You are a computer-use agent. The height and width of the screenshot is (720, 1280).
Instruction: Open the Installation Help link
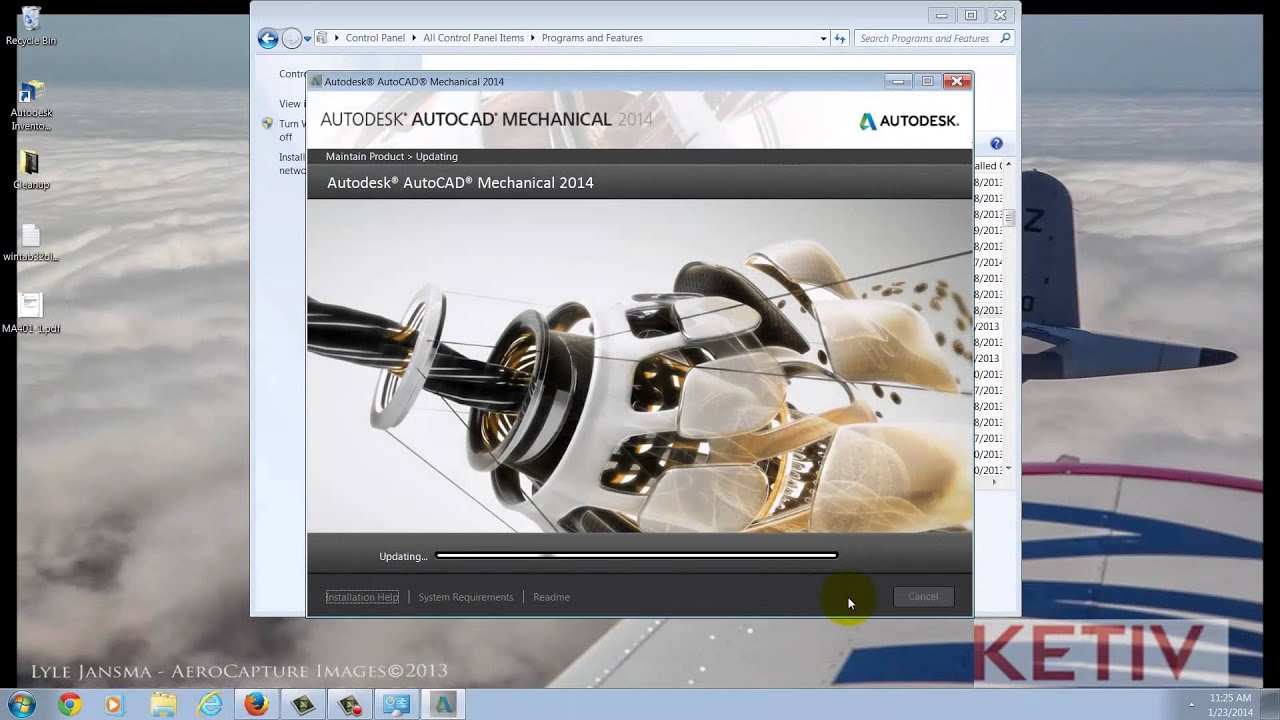coord(362,597)
